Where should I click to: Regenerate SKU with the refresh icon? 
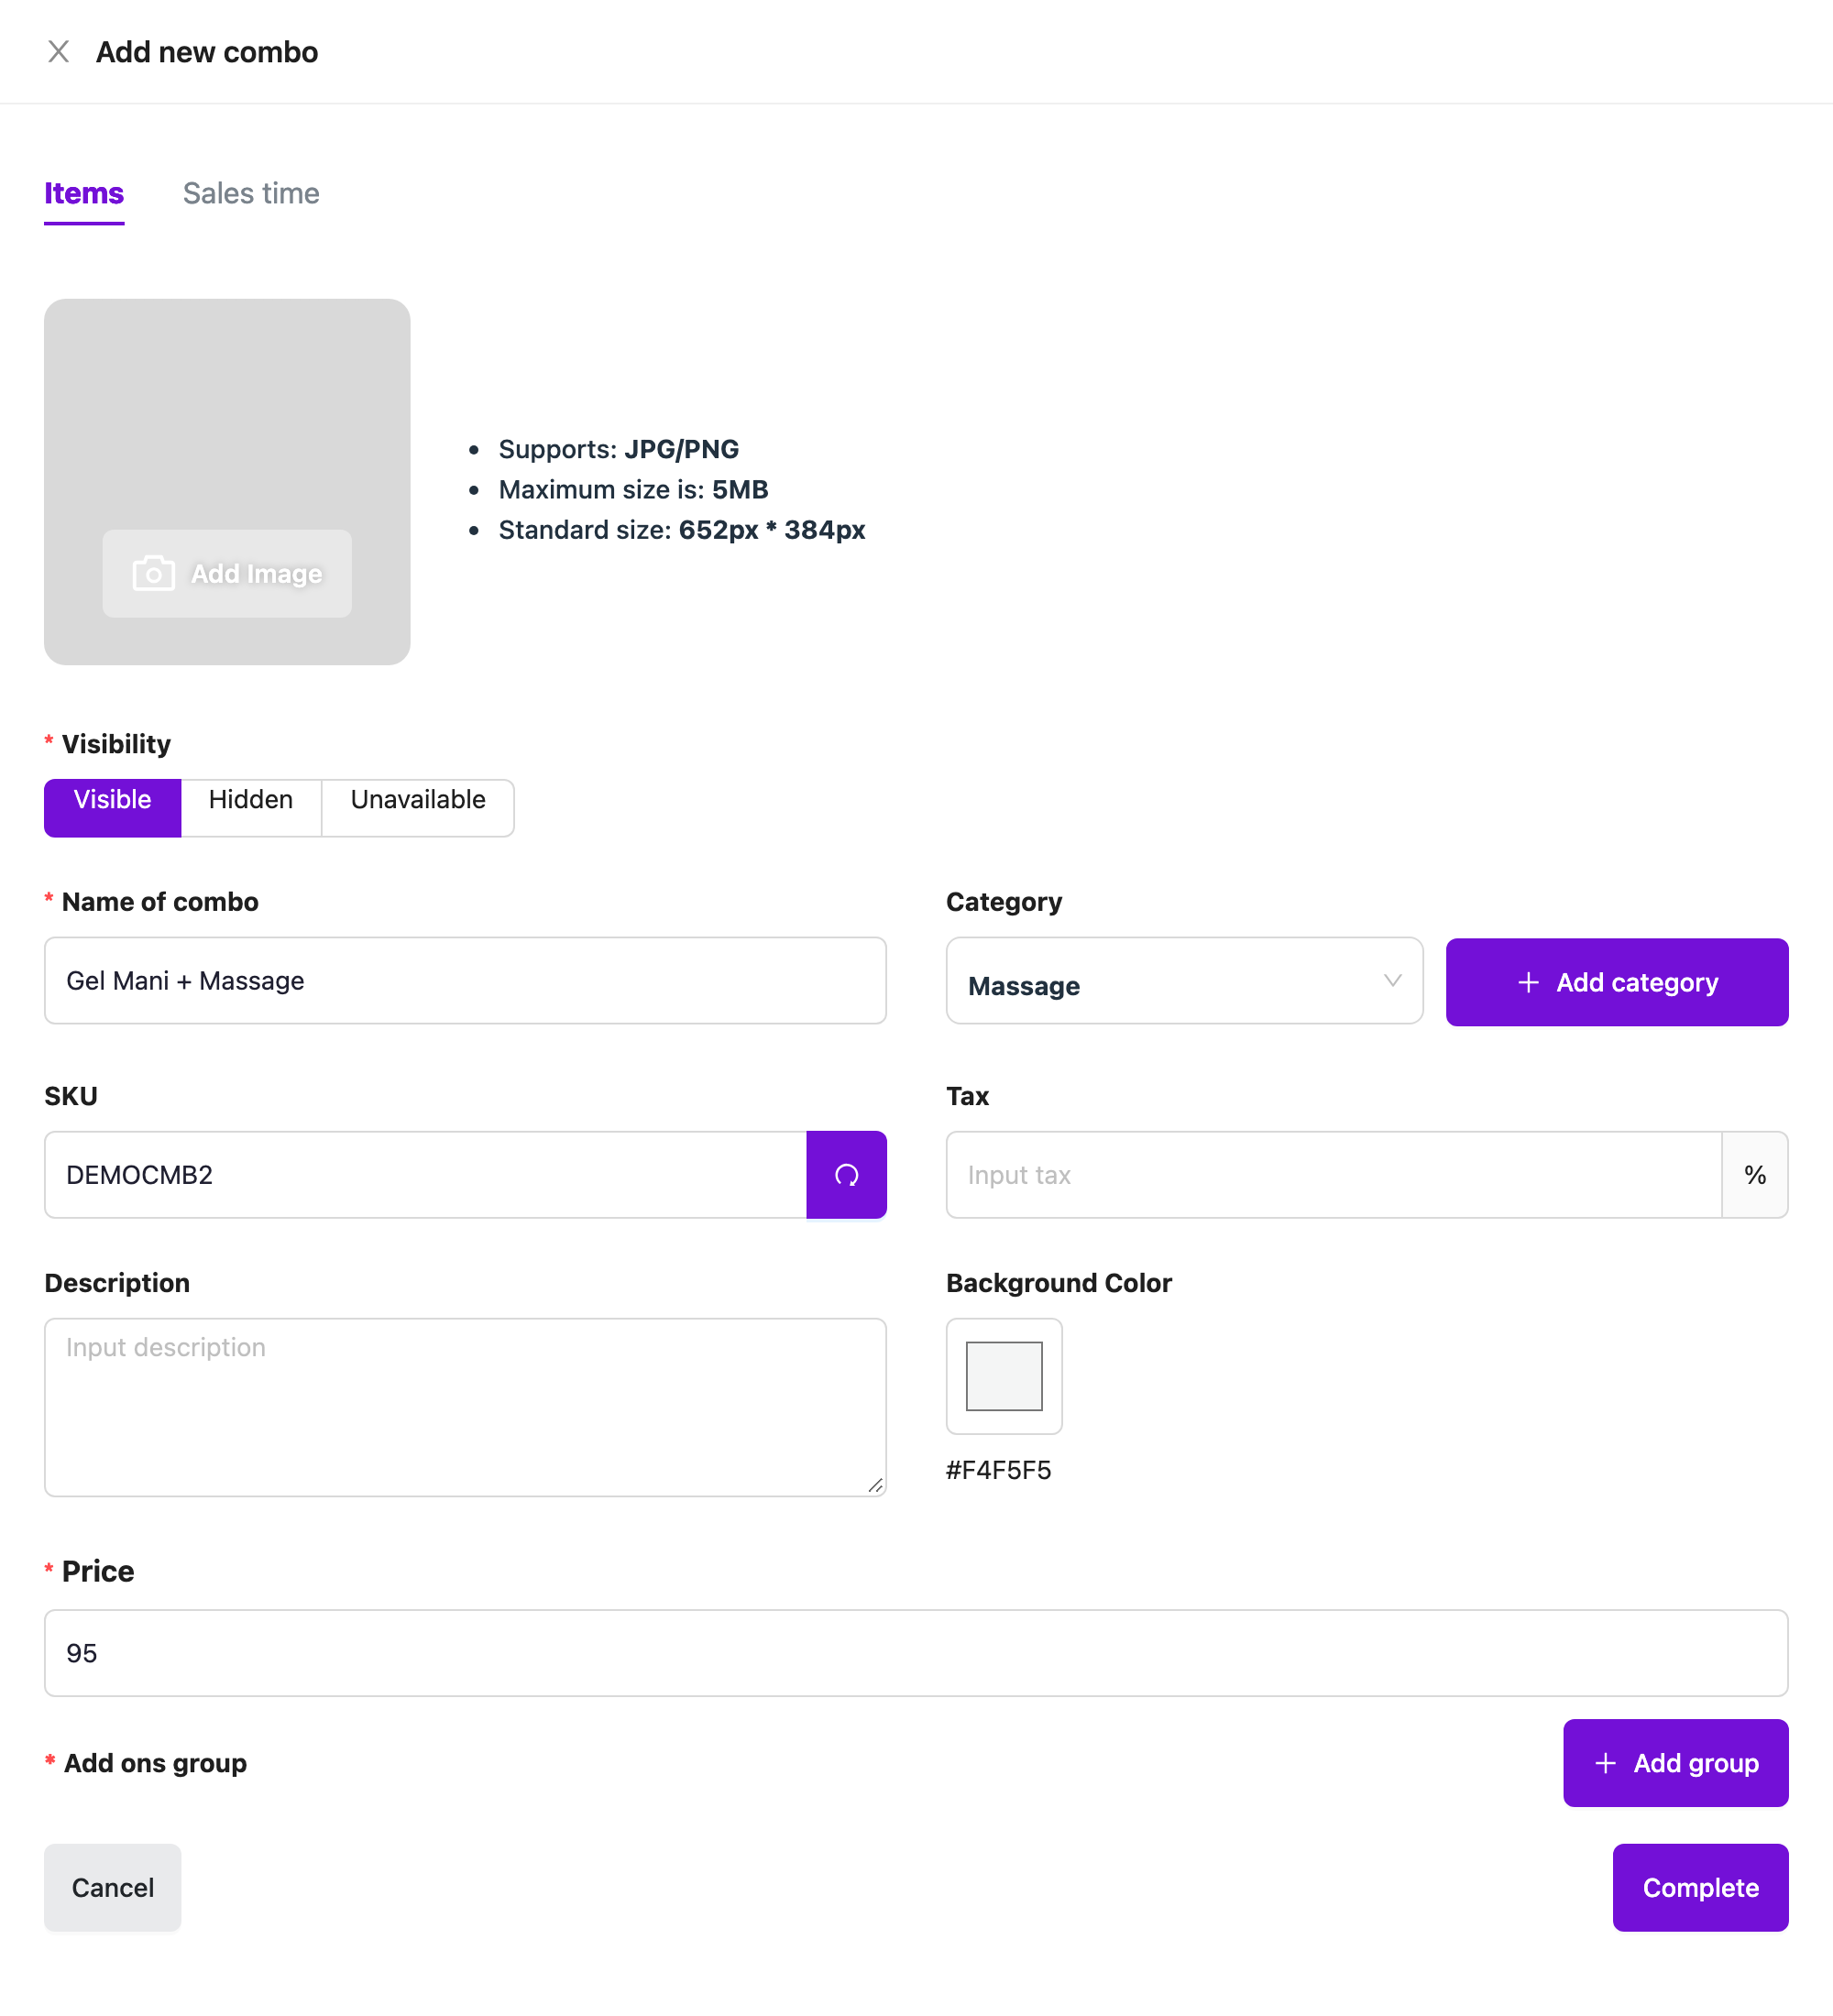846,1175
